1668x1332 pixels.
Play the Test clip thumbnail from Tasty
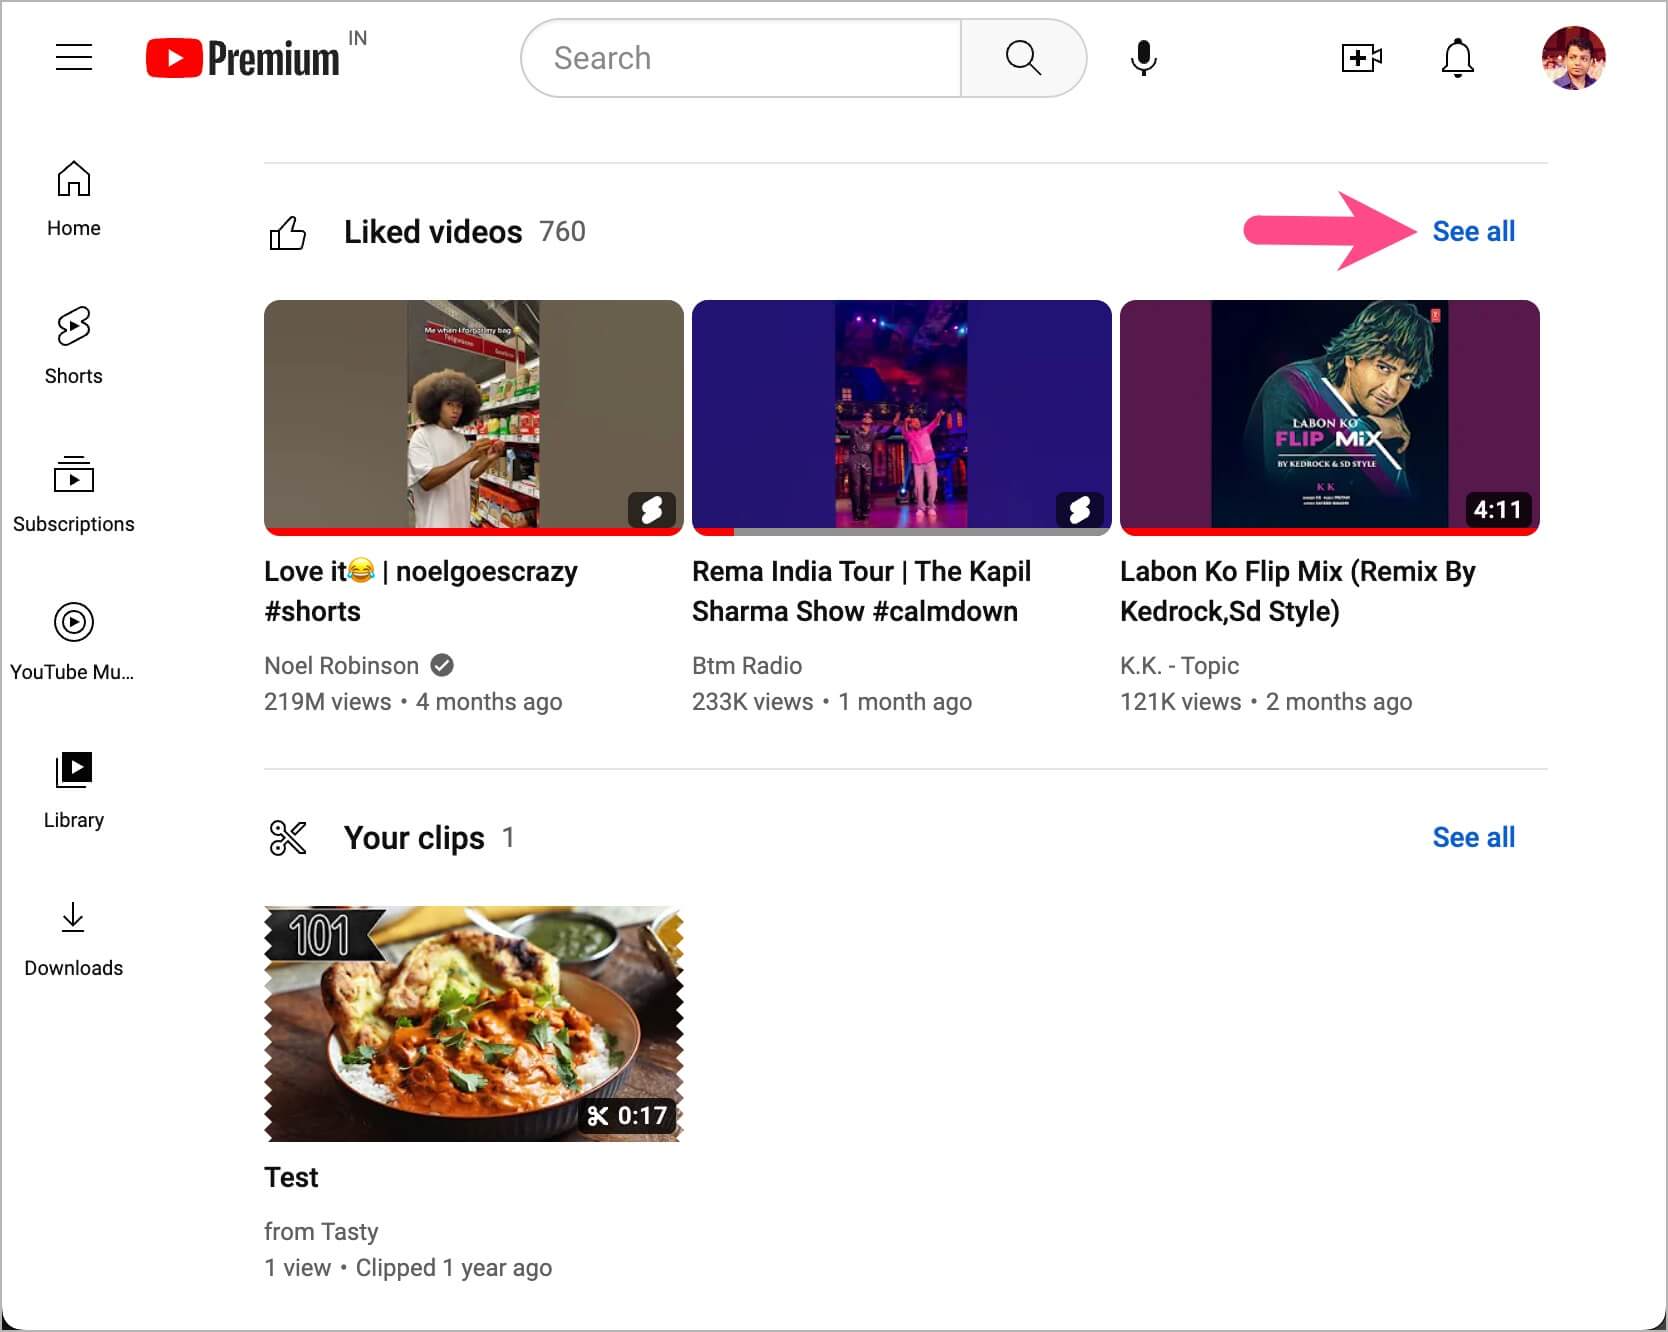click(473, 1023)
